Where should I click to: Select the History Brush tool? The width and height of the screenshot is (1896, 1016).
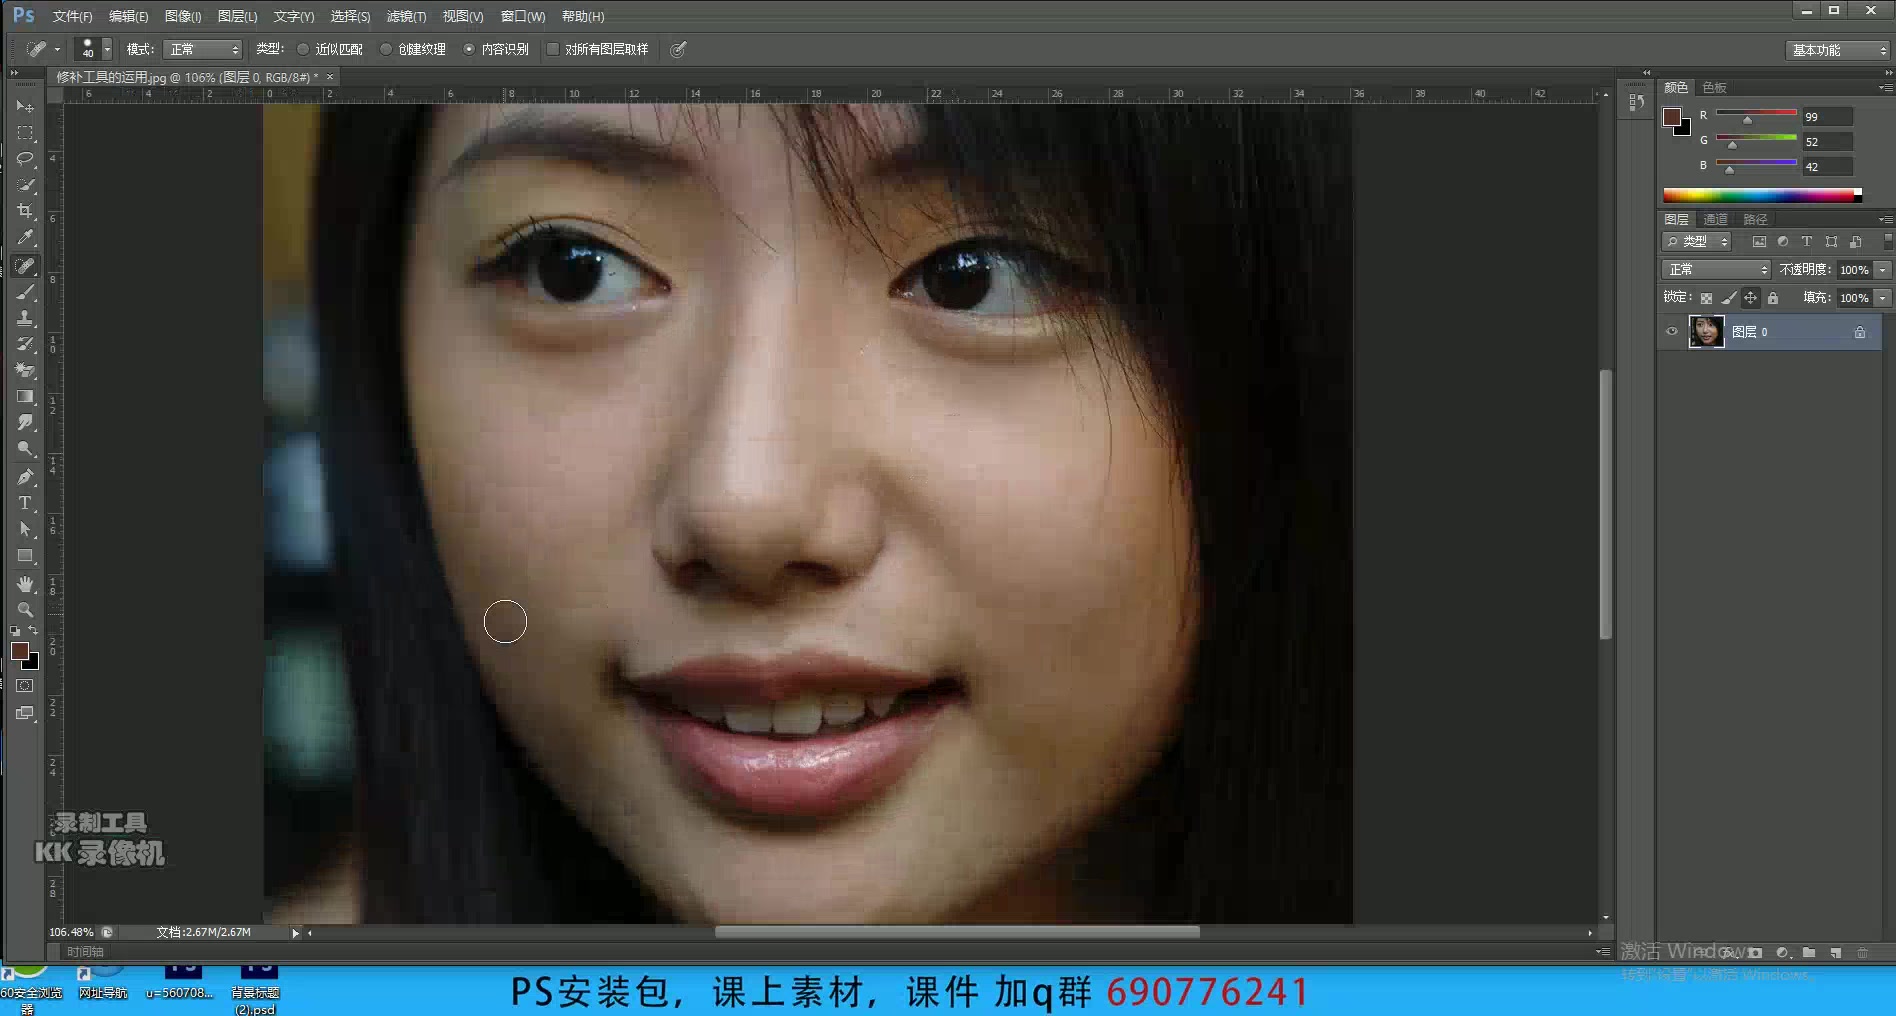[25, 344]
